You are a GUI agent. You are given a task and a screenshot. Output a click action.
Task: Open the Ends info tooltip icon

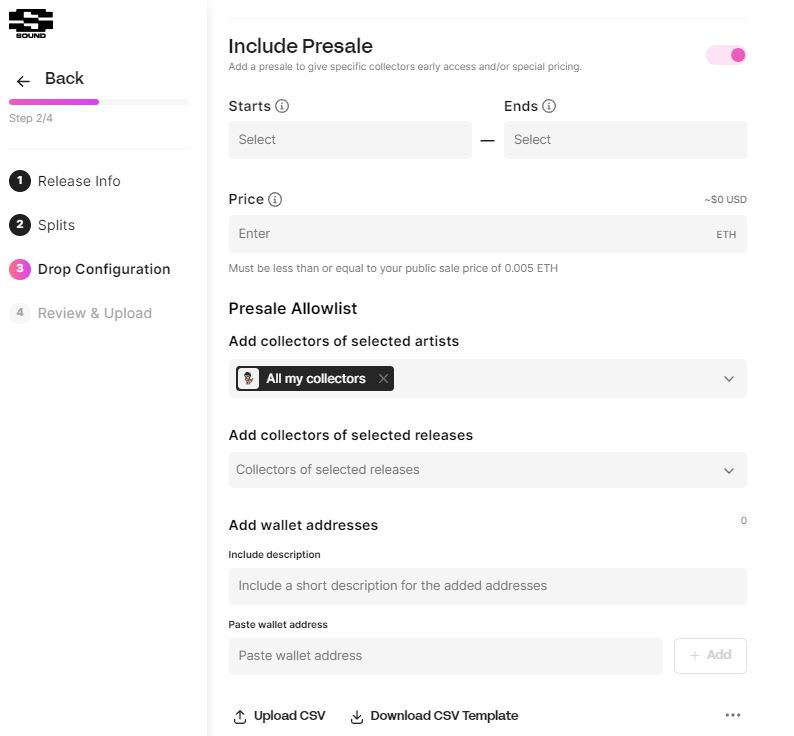549,106
